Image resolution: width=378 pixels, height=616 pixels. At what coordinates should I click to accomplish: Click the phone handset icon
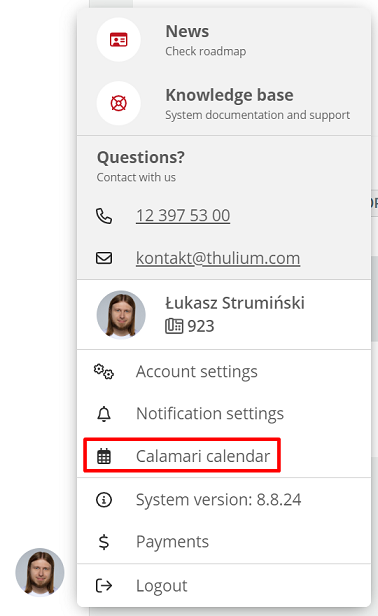coord(104,216)
